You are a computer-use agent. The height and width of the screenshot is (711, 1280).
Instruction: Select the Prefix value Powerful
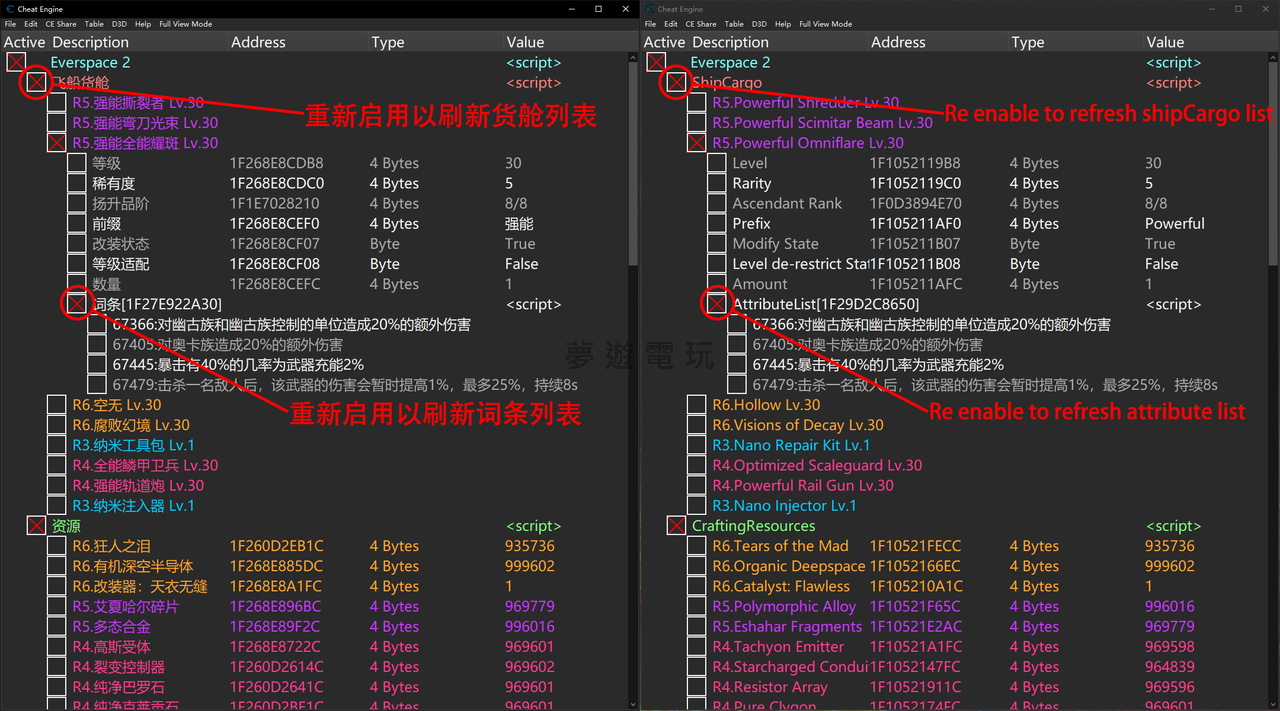(1174, 224)
